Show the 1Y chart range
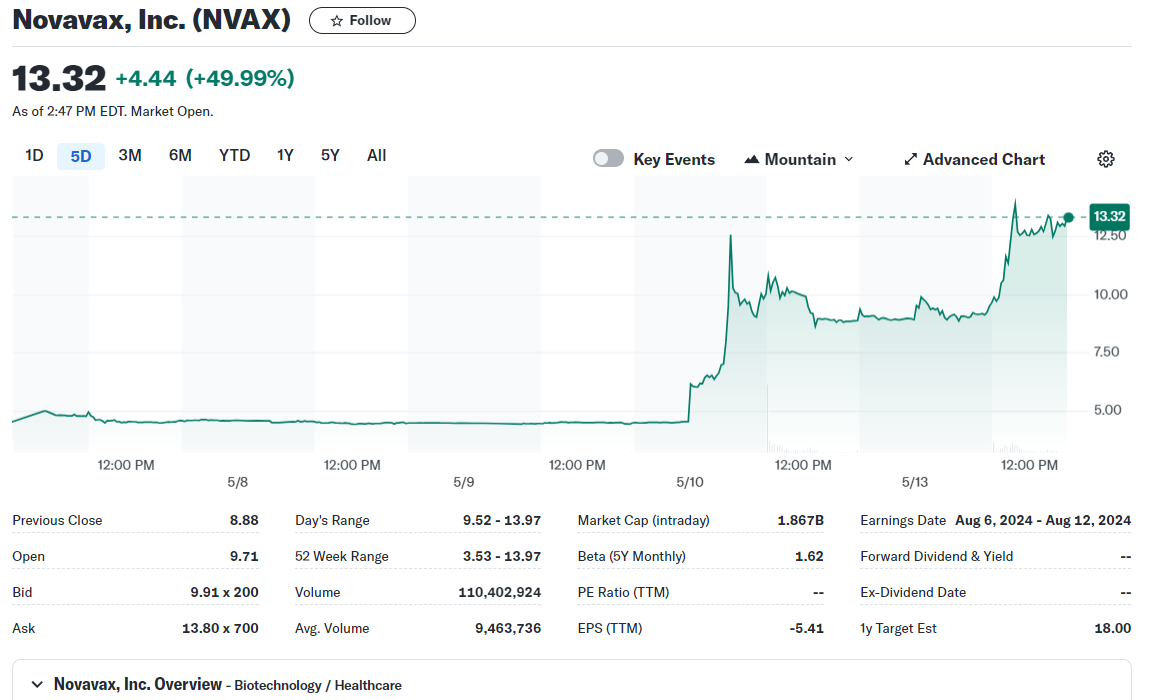 (x=285, y=155)
